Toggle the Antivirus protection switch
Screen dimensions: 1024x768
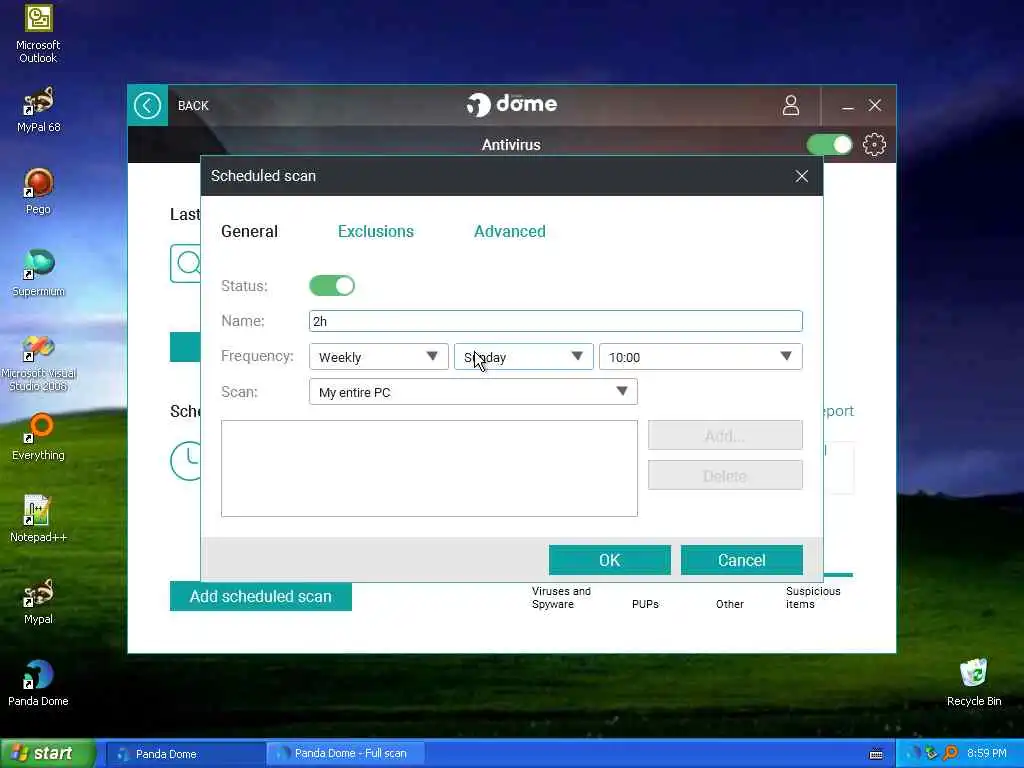click(x=829, y=144)
